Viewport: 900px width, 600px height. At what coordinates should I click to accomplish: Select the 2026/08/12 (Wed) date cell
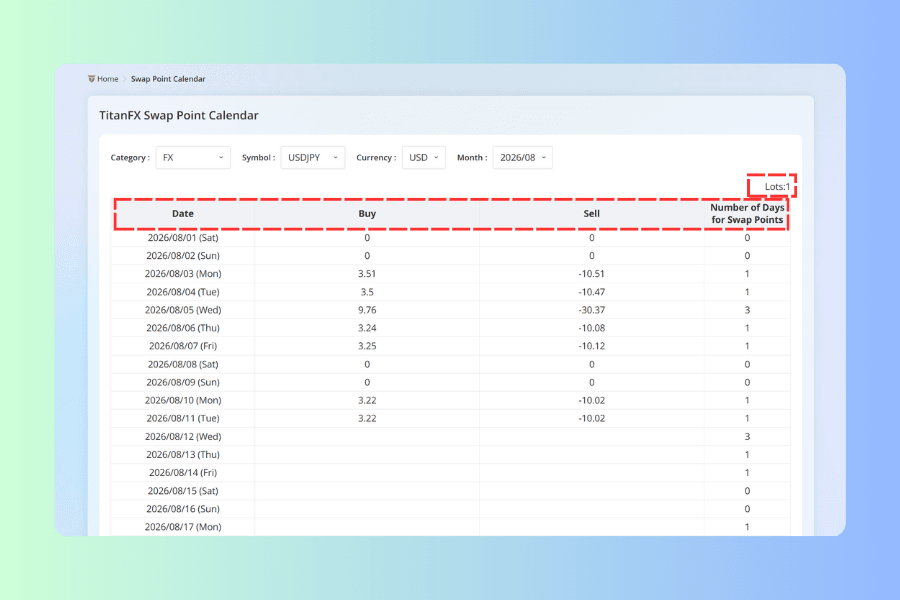click(x=183, y=437)
